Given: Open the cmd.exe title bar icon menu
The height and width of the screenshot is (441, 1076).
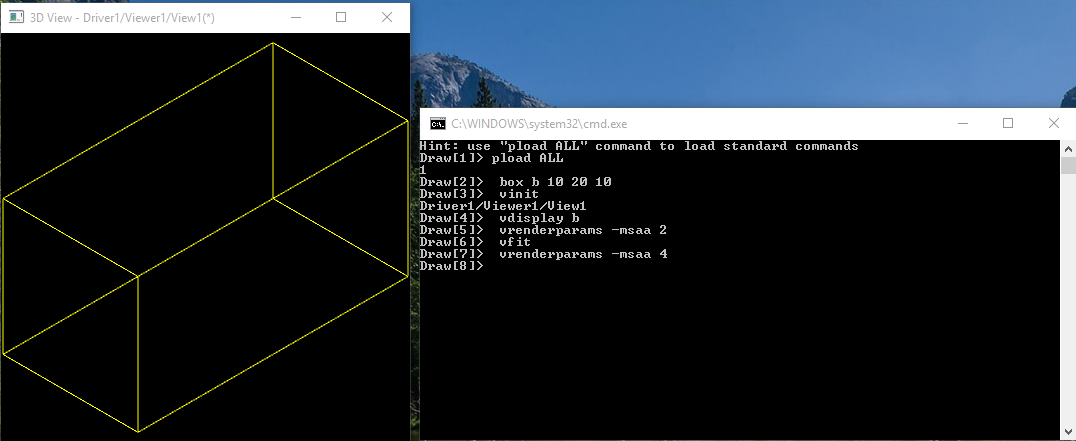Looking at the screenshot, I should coord(437,124).
